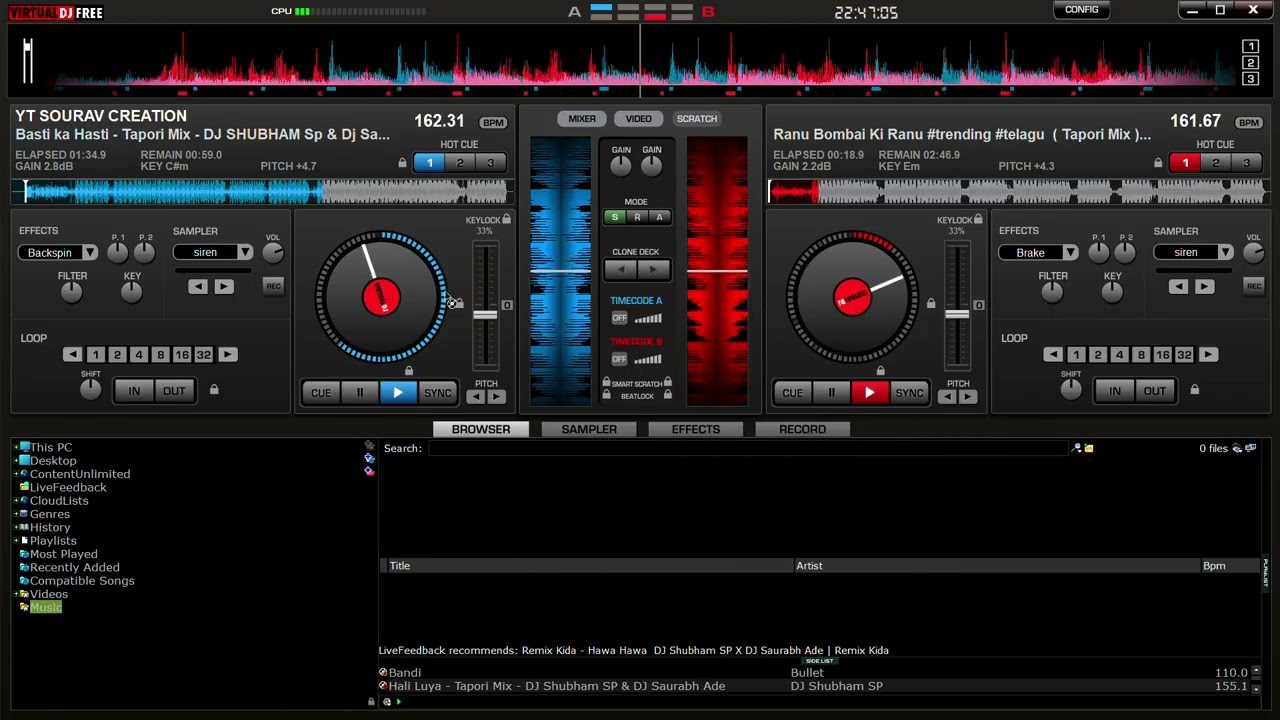Trigger hot cue 2 on left deck
Screen dimensions: 1280x720
460,163
